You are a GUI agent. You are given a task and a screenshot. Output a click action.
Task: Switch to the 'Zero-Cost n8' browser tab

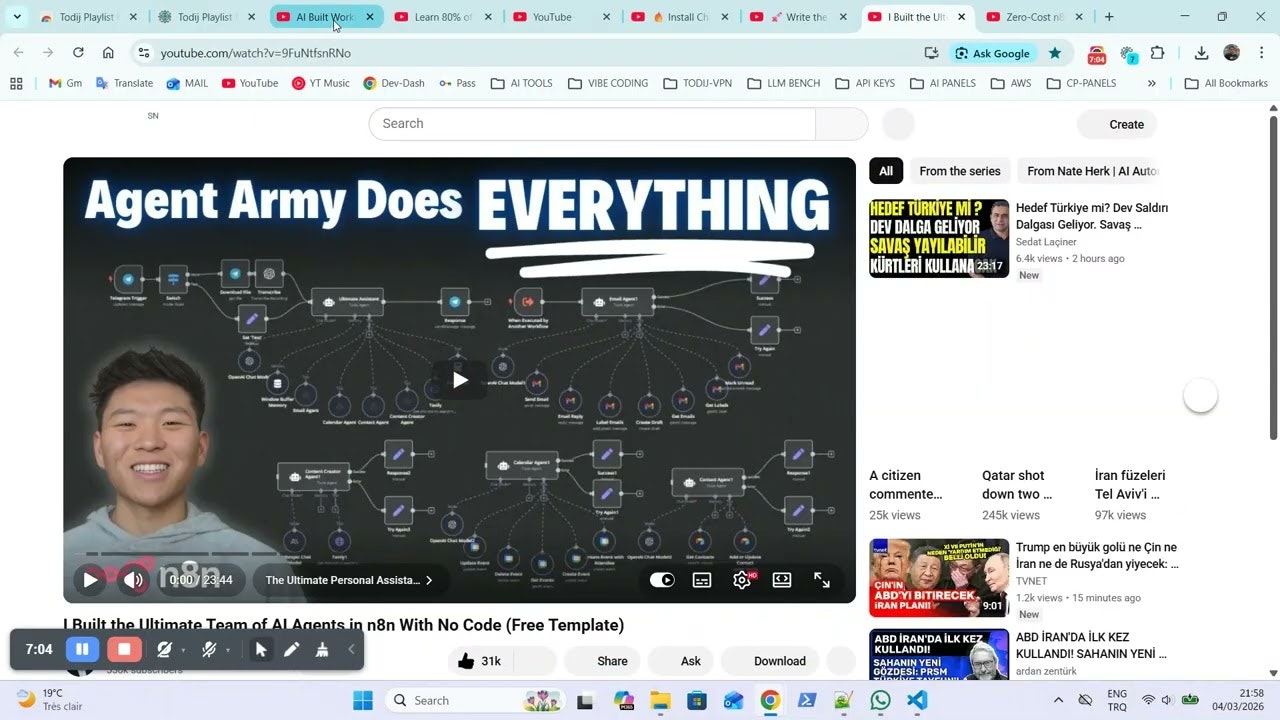1035,17
